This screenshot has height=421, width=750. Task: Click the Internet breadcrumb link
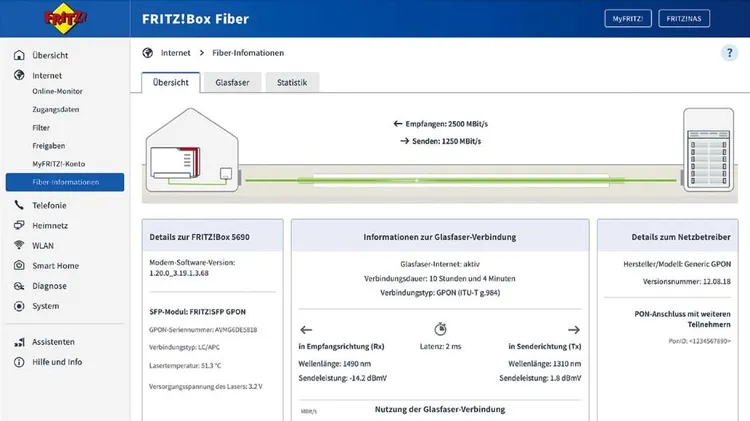(176, 53)
